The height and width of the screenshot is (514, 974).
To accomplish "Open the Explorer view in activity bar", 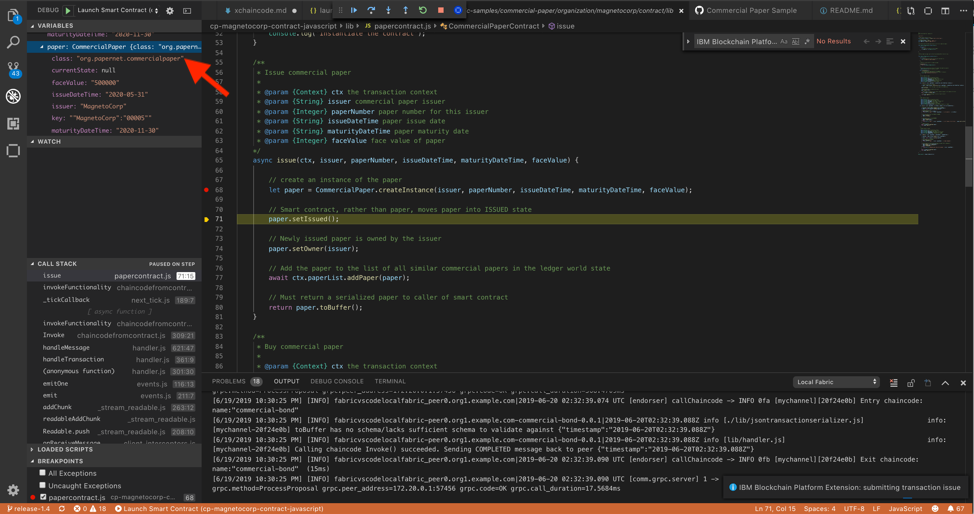I will point(13,15).
